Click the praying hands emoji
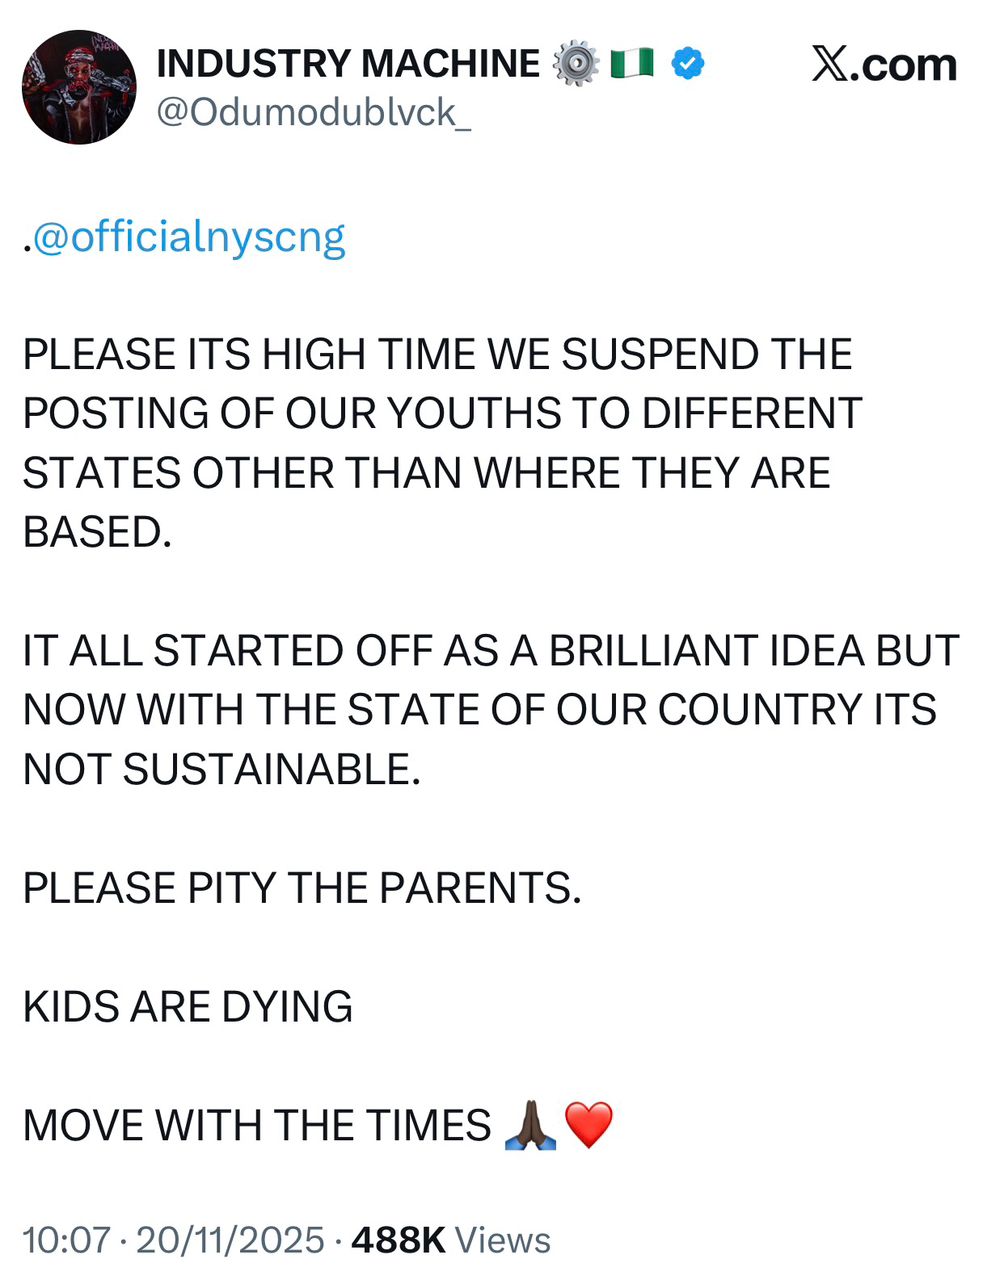 (530, 1125)
